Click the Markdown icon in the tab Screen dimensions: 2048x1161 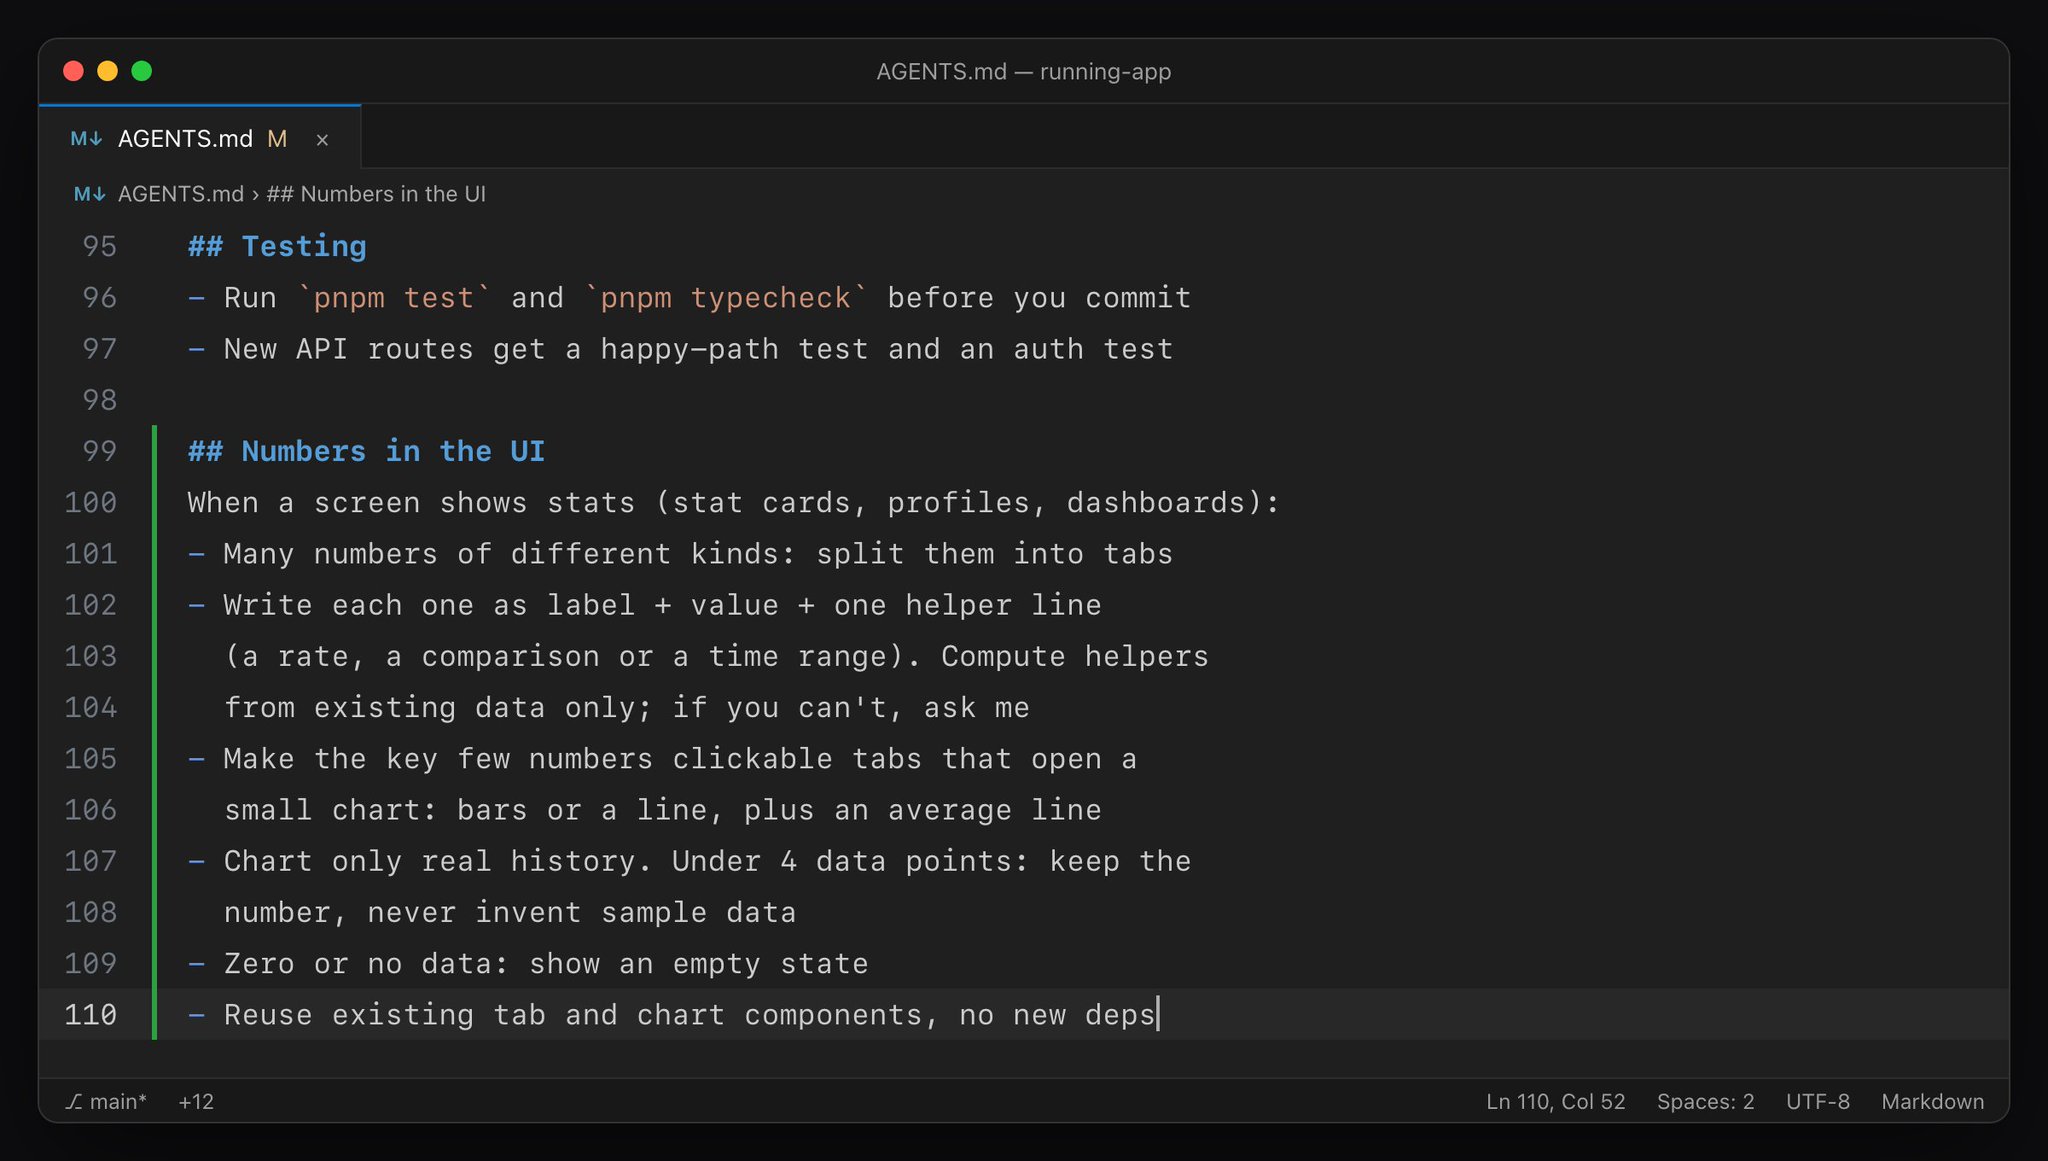point(86,139)
